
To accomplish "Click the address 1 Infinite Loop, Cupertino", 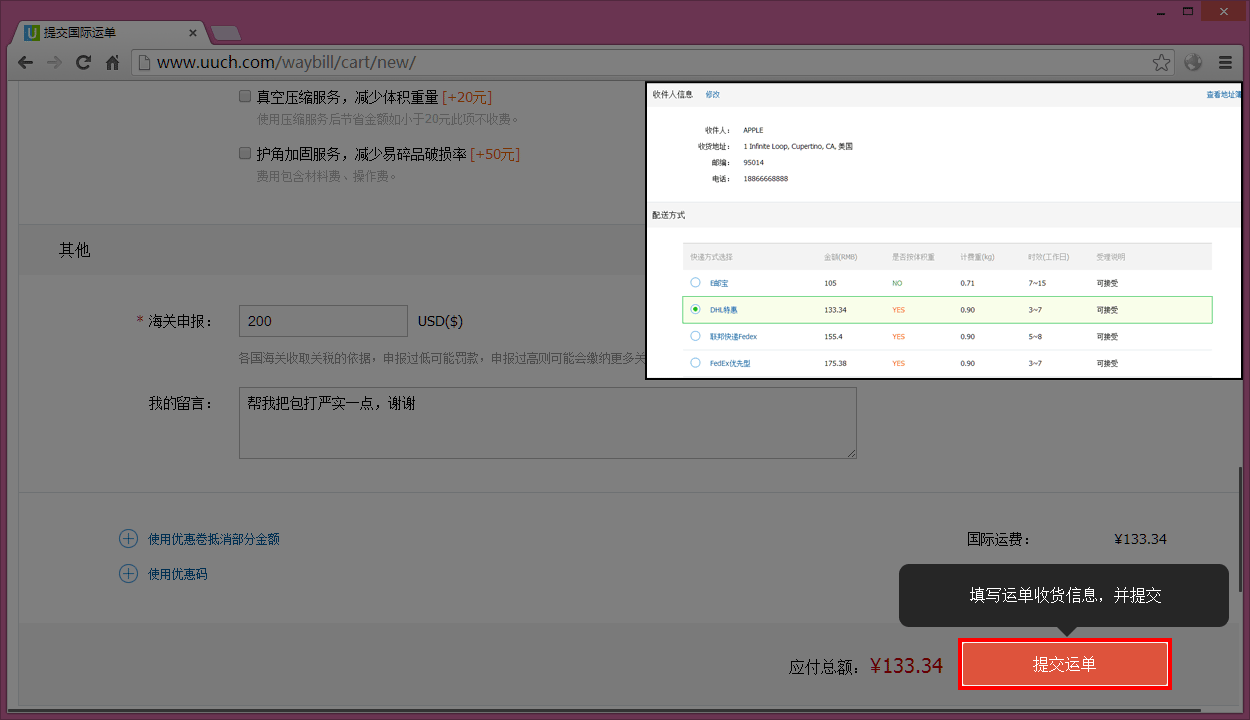I will 798,146.
